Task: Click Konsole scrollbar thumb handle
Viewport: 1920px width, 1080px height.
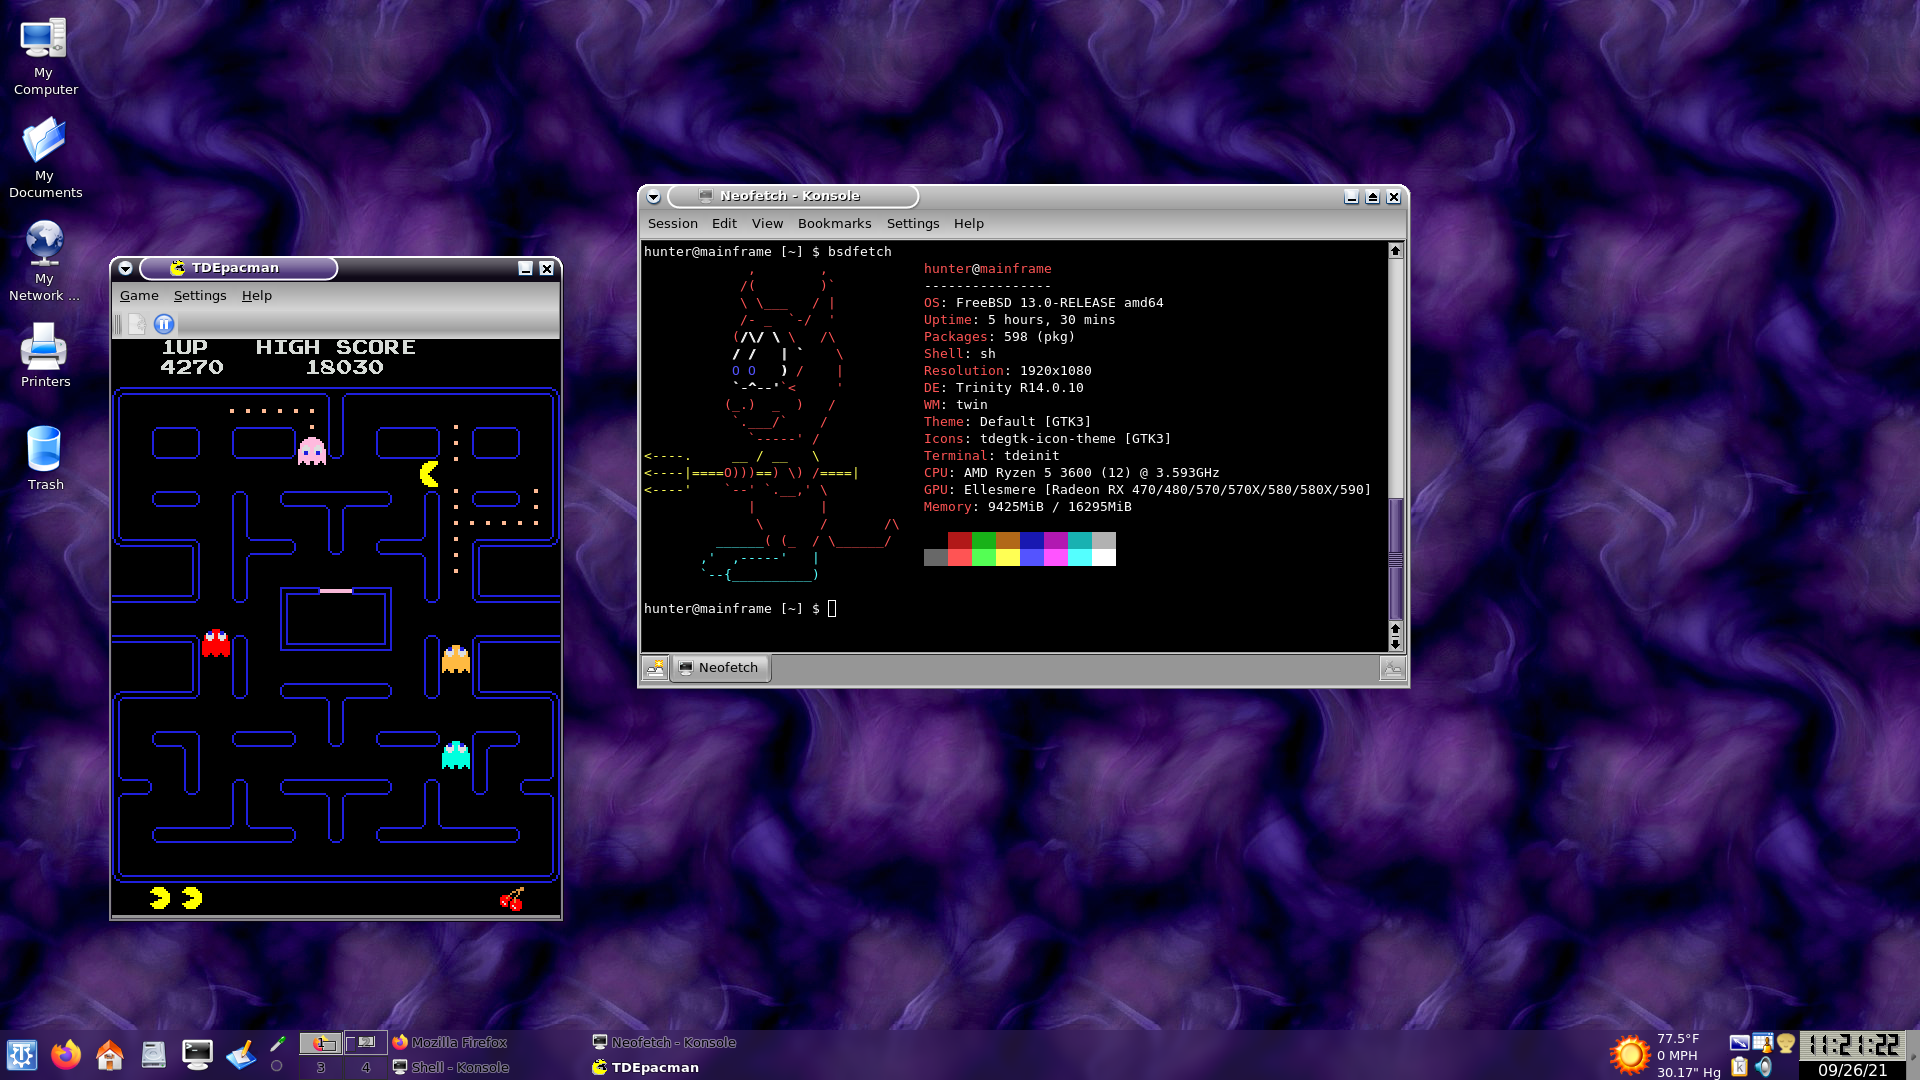Action: click(1396, 558)
